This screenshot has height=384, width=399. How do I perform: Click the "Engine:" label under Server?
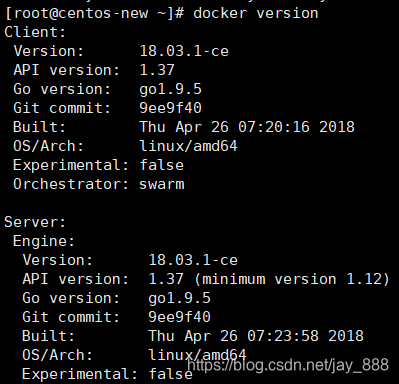point(44,241)
